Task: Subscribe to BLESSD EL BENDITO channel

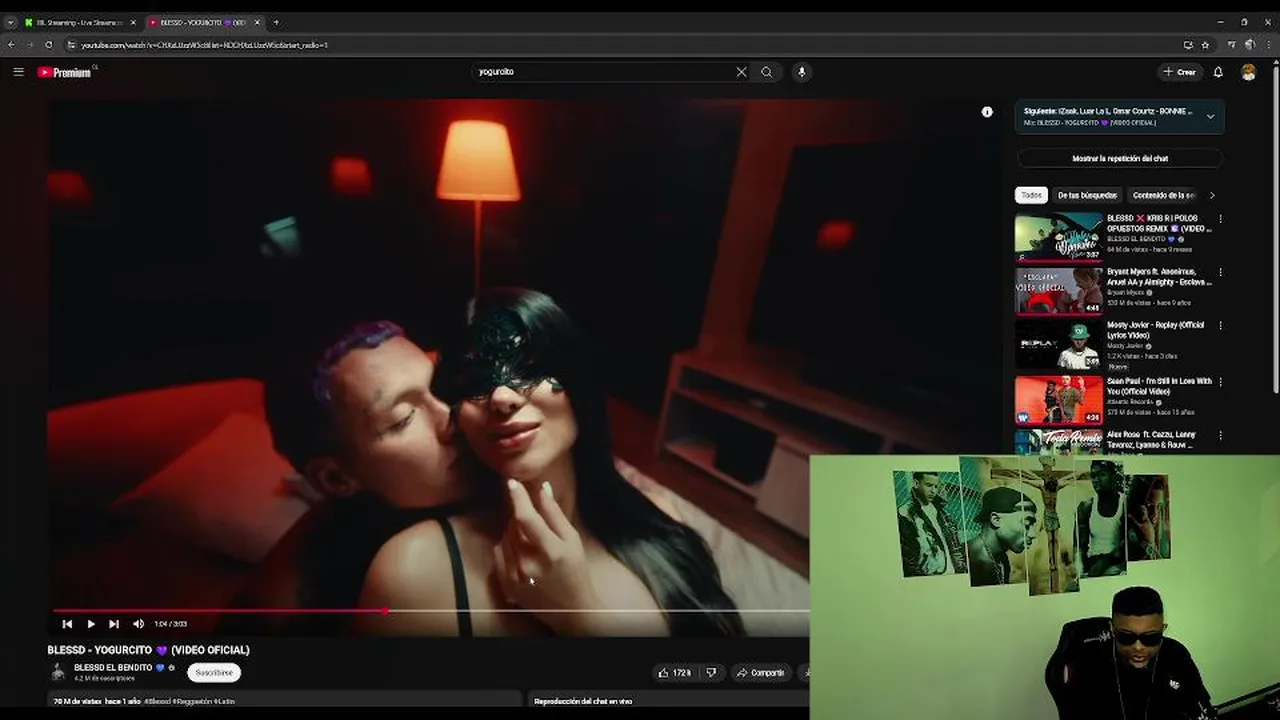Action: click(x=214, y=673)
